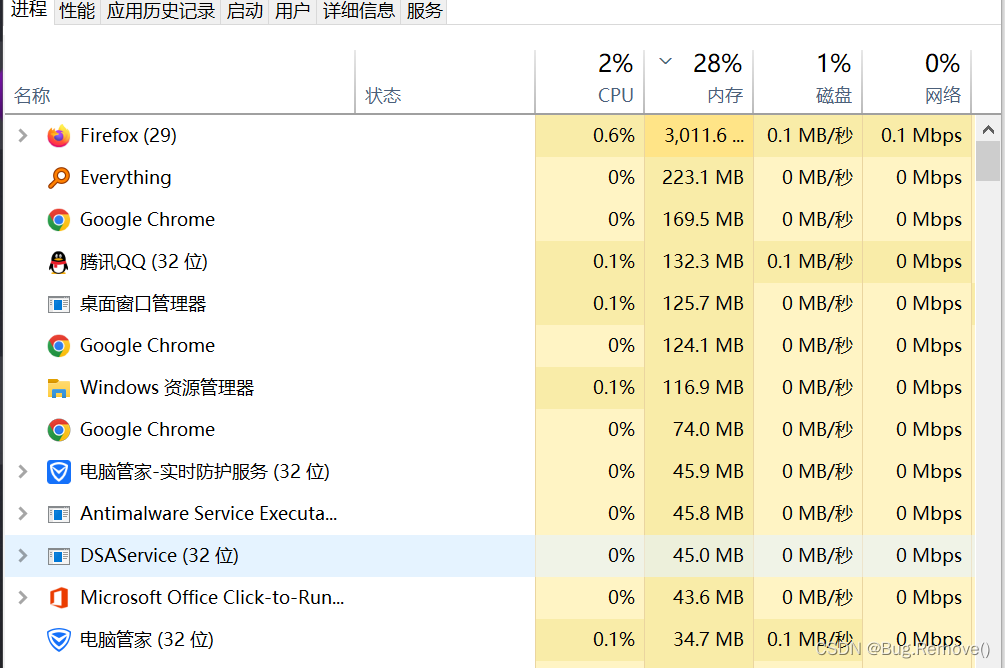
Task: Click the Windows 资源管理器 folder icon
Action: (58, 388)
